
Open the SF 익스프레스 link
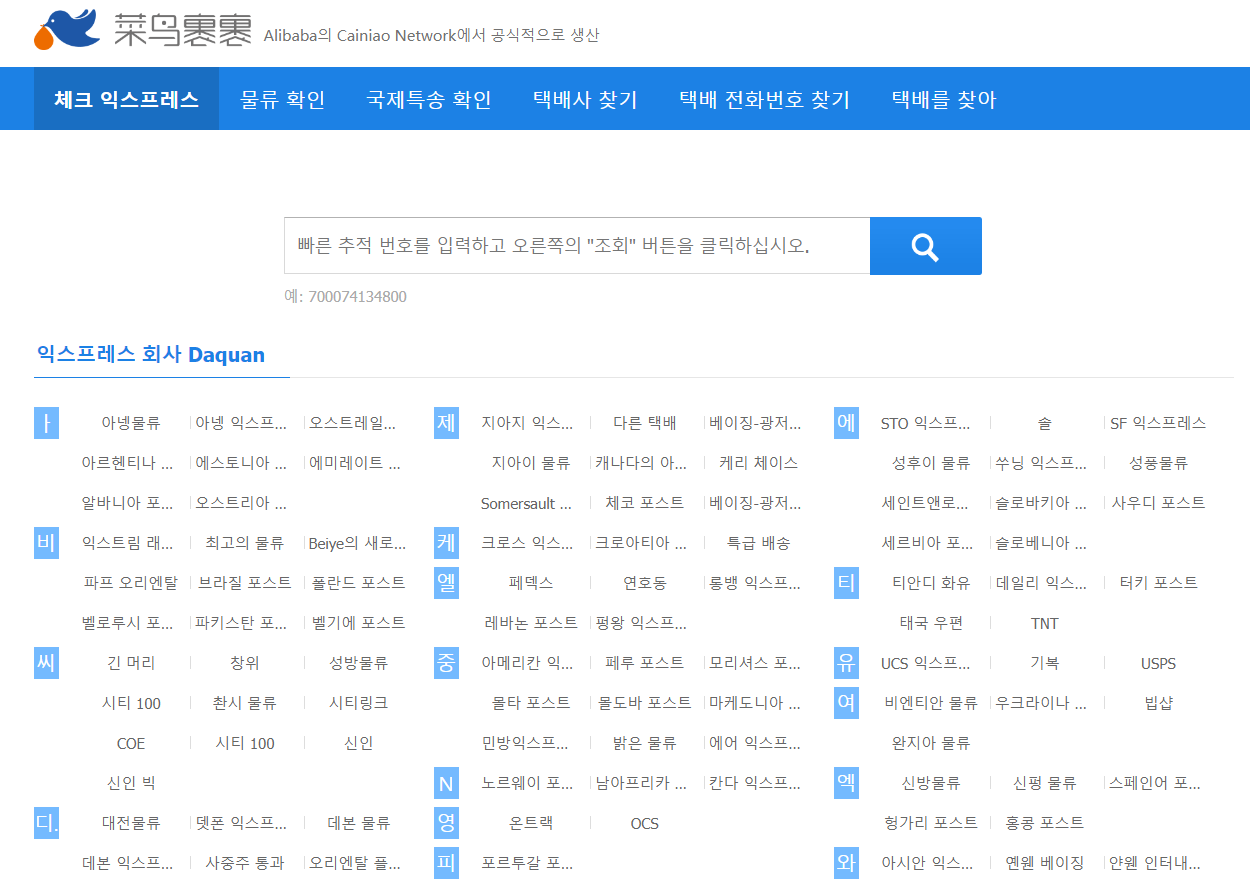pyautogui.click(x=1158, y=423)
